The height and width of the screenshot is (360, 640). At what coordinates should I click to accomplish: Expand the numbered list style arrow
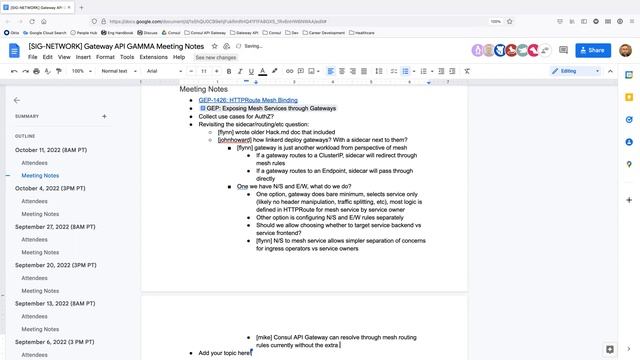point(432,71)
